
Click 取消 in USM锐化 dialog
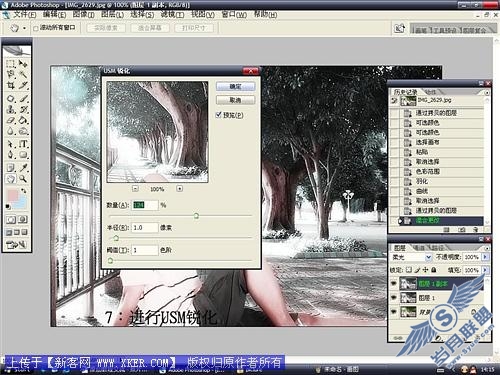236,100
